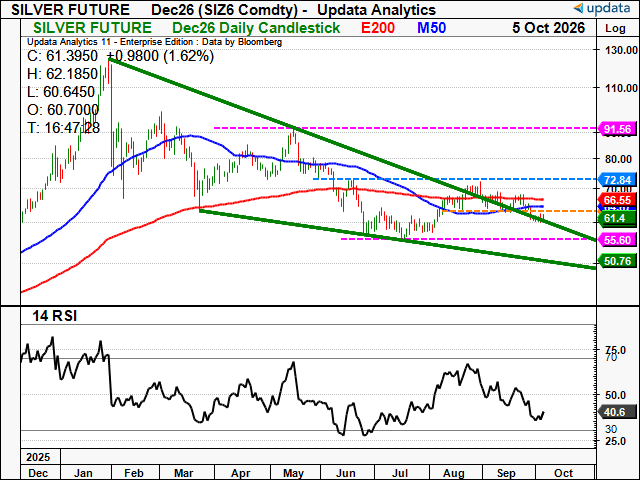Click the Updata Analytics 11 Enterprise Edition caption

coord(154,42)
